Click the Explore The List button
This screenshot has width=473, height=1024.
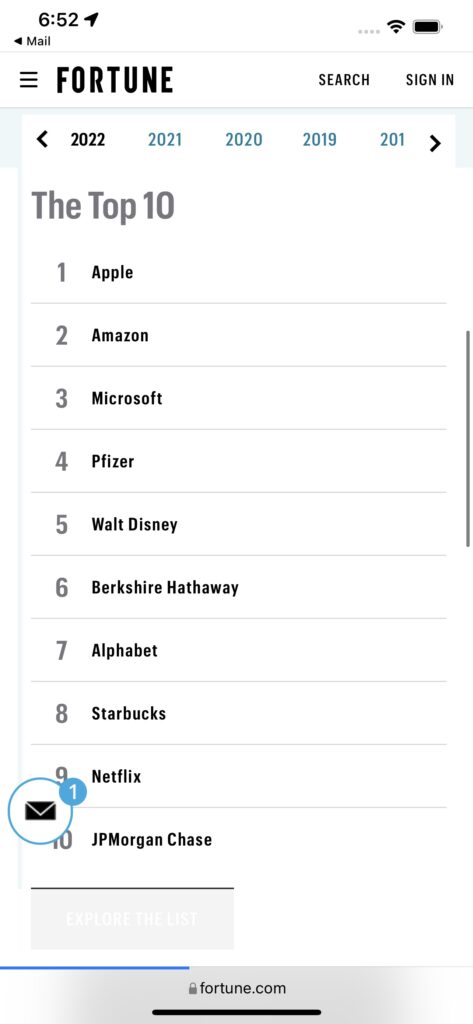pyautogui.click(x=132, y=919)
